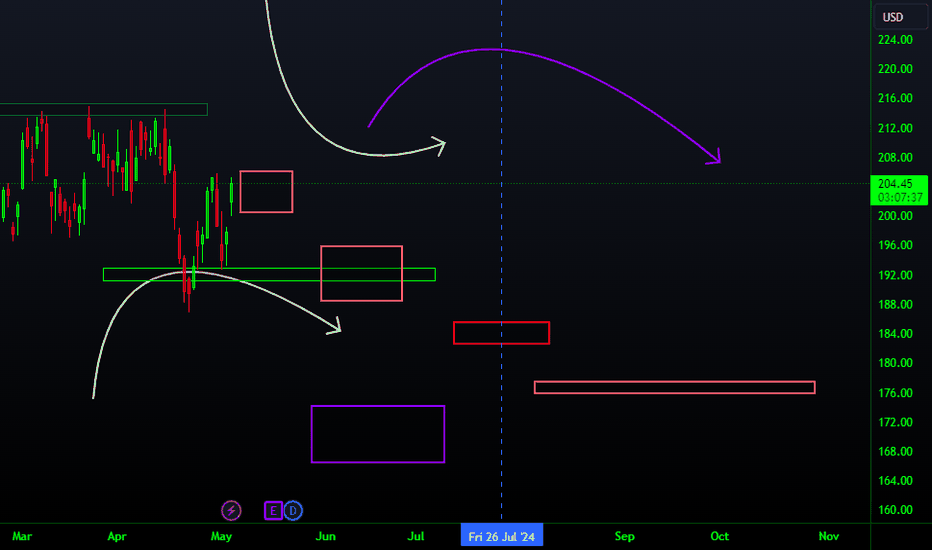
Task: Click the 208.00 price axis label
Action: coord(895,158)
